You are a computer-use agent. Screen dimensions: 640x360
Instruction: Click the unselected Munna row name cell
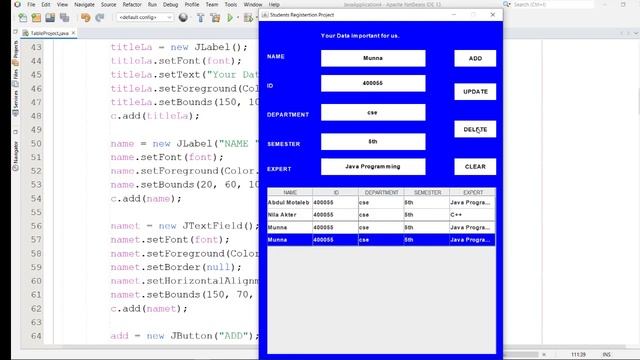[290, 227]
